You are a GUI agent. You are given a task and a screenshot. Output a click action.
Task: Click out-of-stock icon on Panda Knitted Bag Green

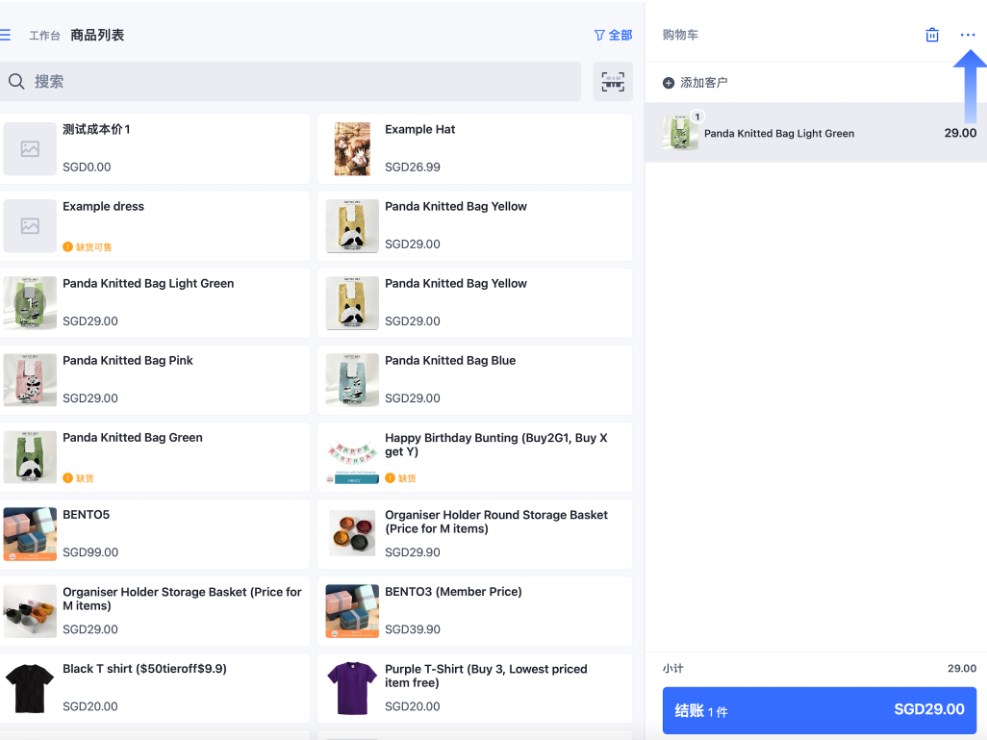click(x=67, y=478)
